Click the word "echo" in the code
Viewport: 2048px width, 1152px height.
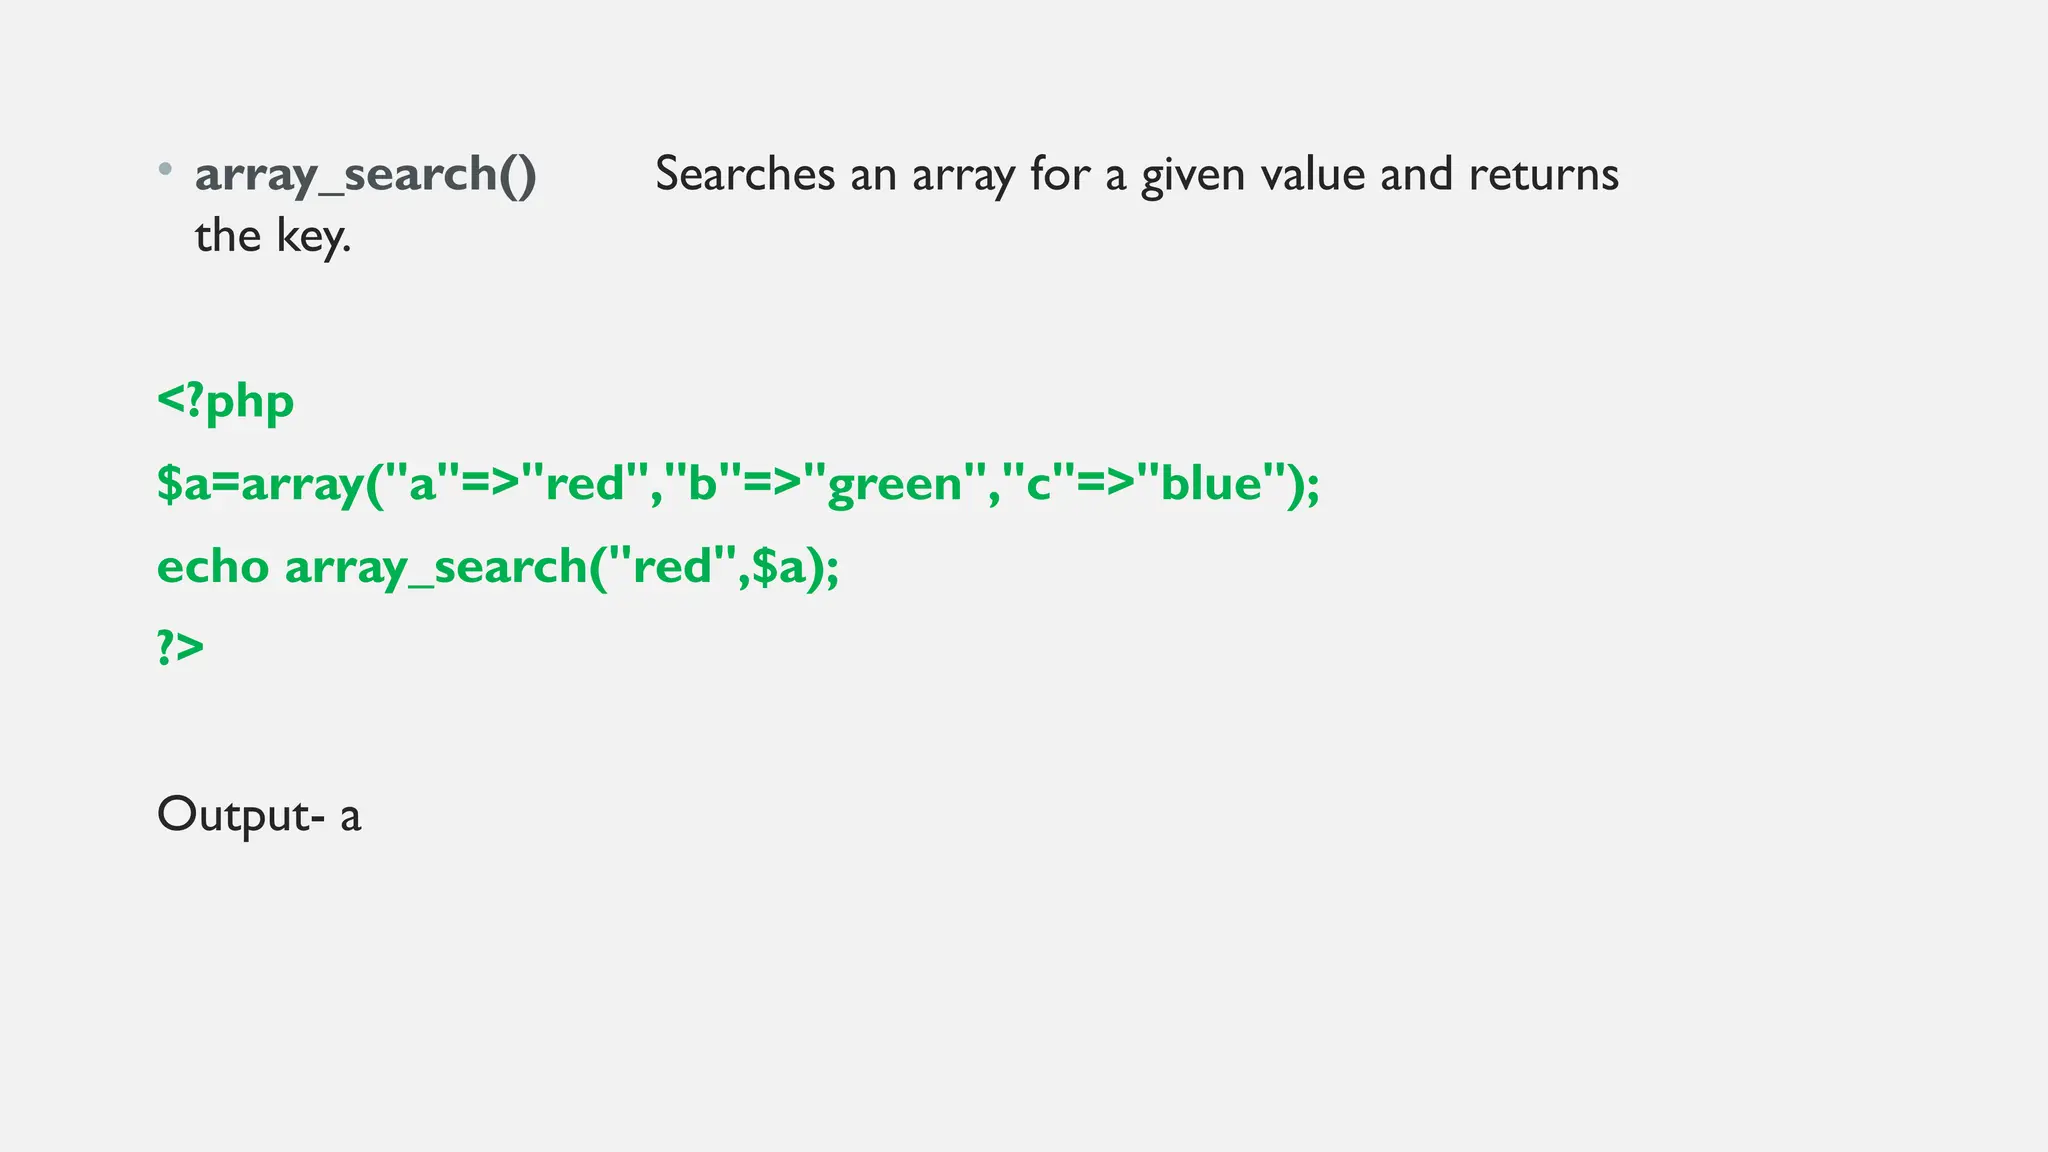tap(213, 567)
